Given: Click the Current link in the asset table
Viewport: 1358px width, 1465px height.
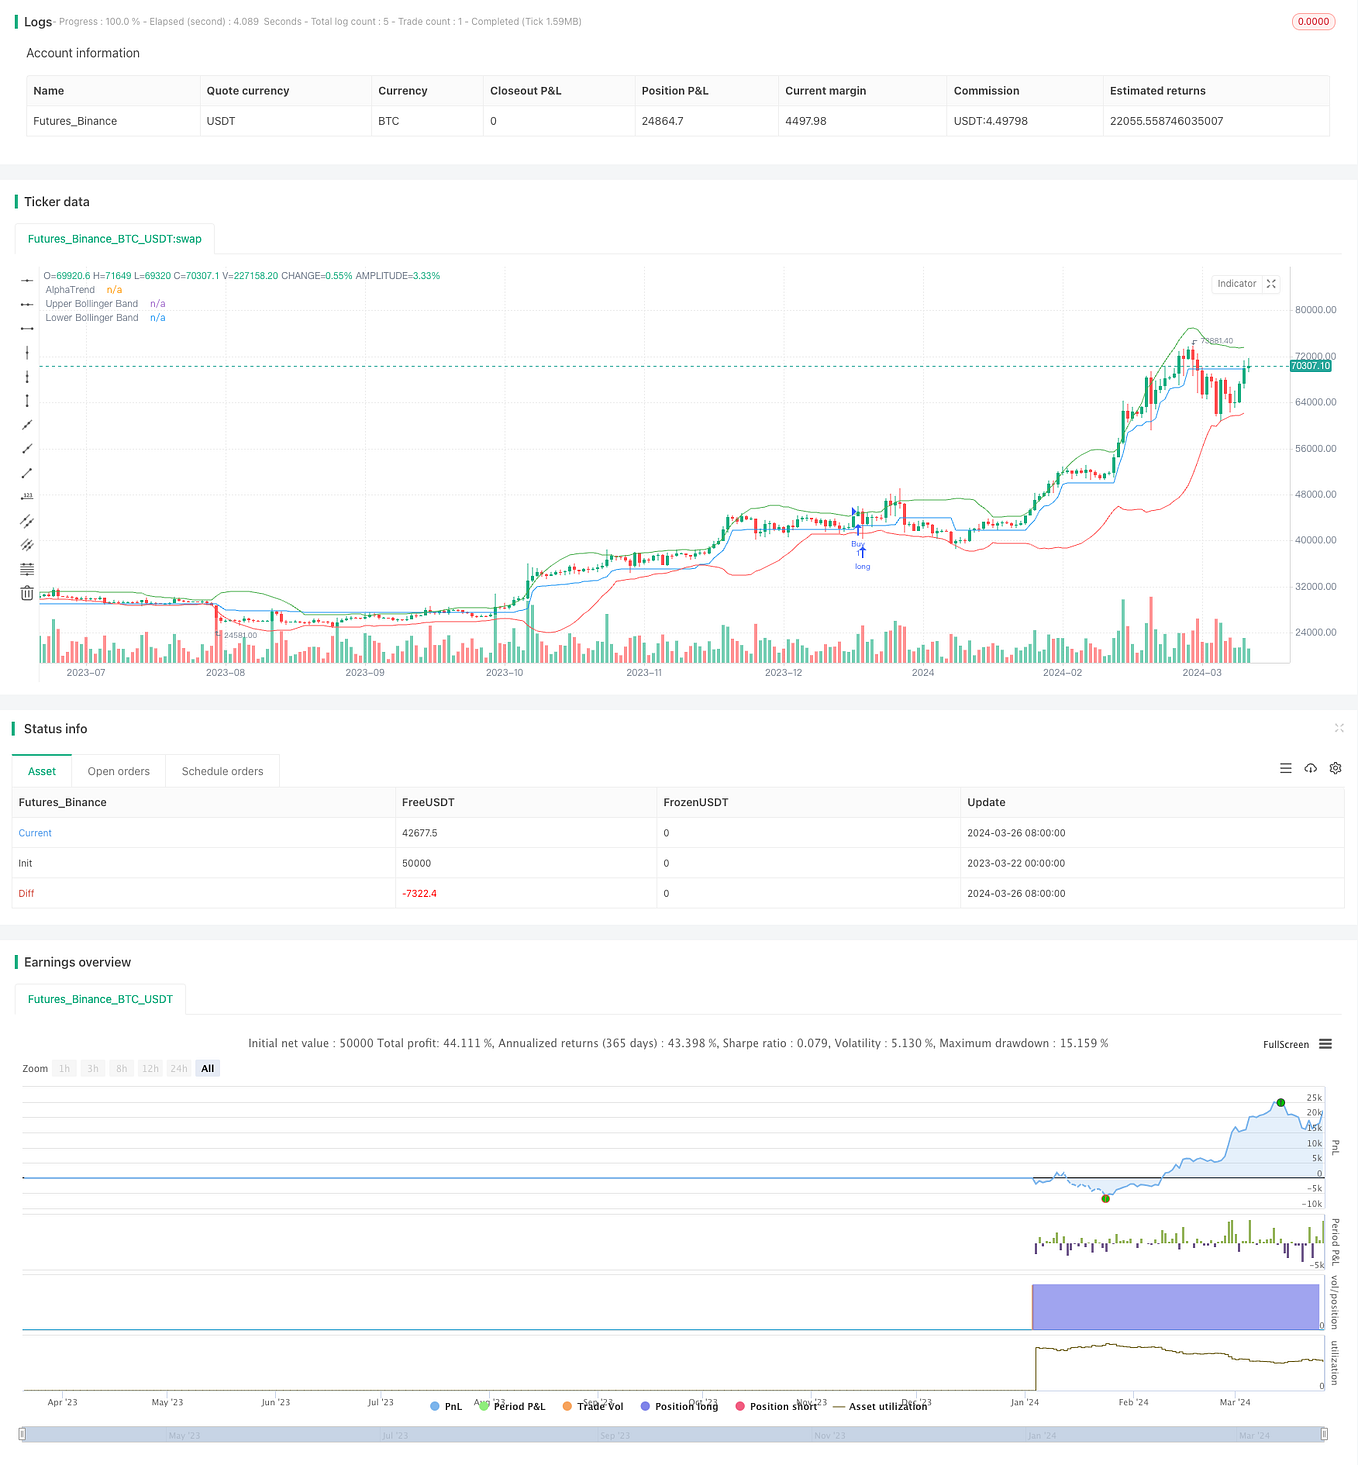Looking at the screenshot, I should pyautogui.click(x=35, y=832).
